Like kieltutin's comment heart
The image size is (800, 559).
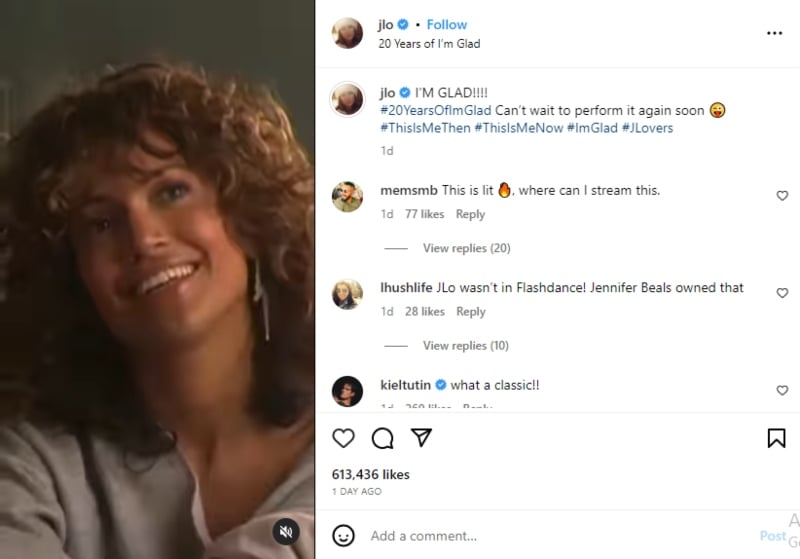[782, 390]
